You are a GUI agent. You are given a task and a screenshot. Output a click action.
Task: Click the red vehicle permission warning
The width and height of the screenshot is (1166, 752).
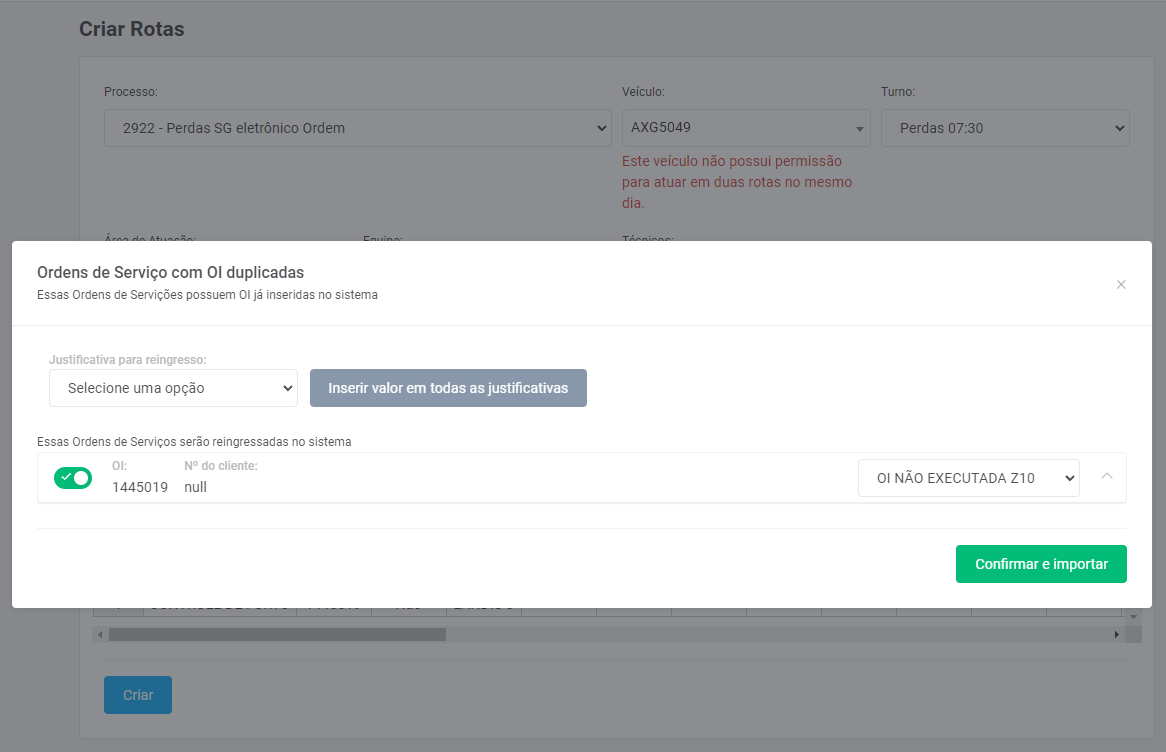(735, 182)
